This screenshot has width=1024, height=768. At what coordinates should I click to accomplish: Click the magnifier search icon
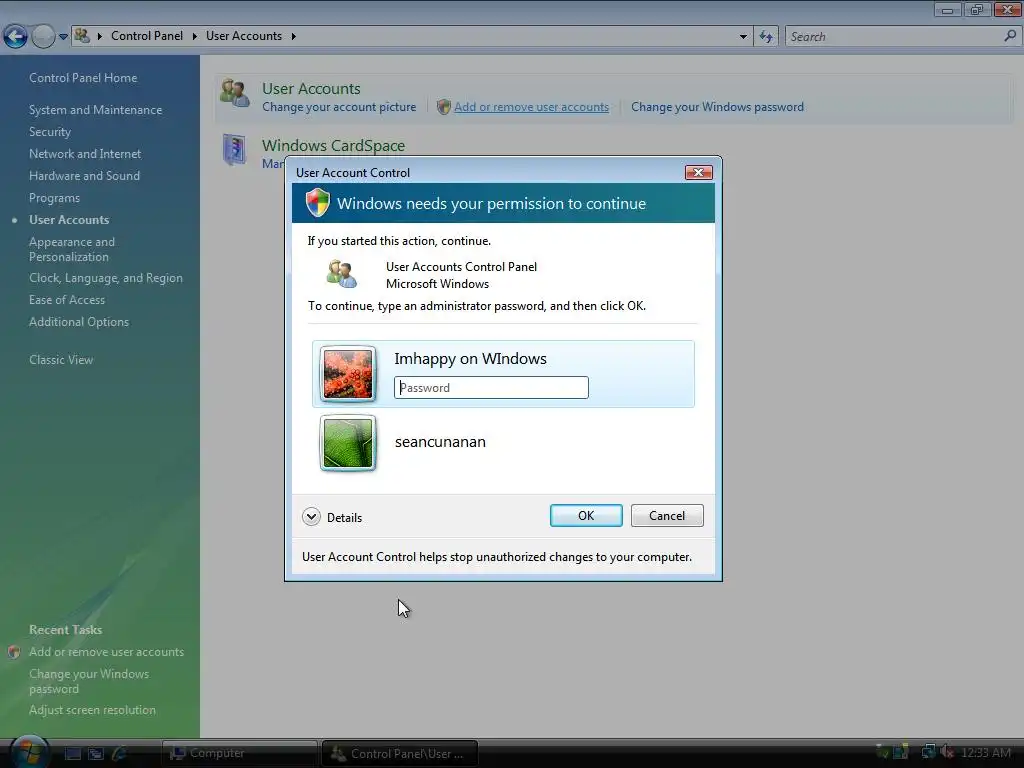pyautogui.click(x=1010, y=36)
